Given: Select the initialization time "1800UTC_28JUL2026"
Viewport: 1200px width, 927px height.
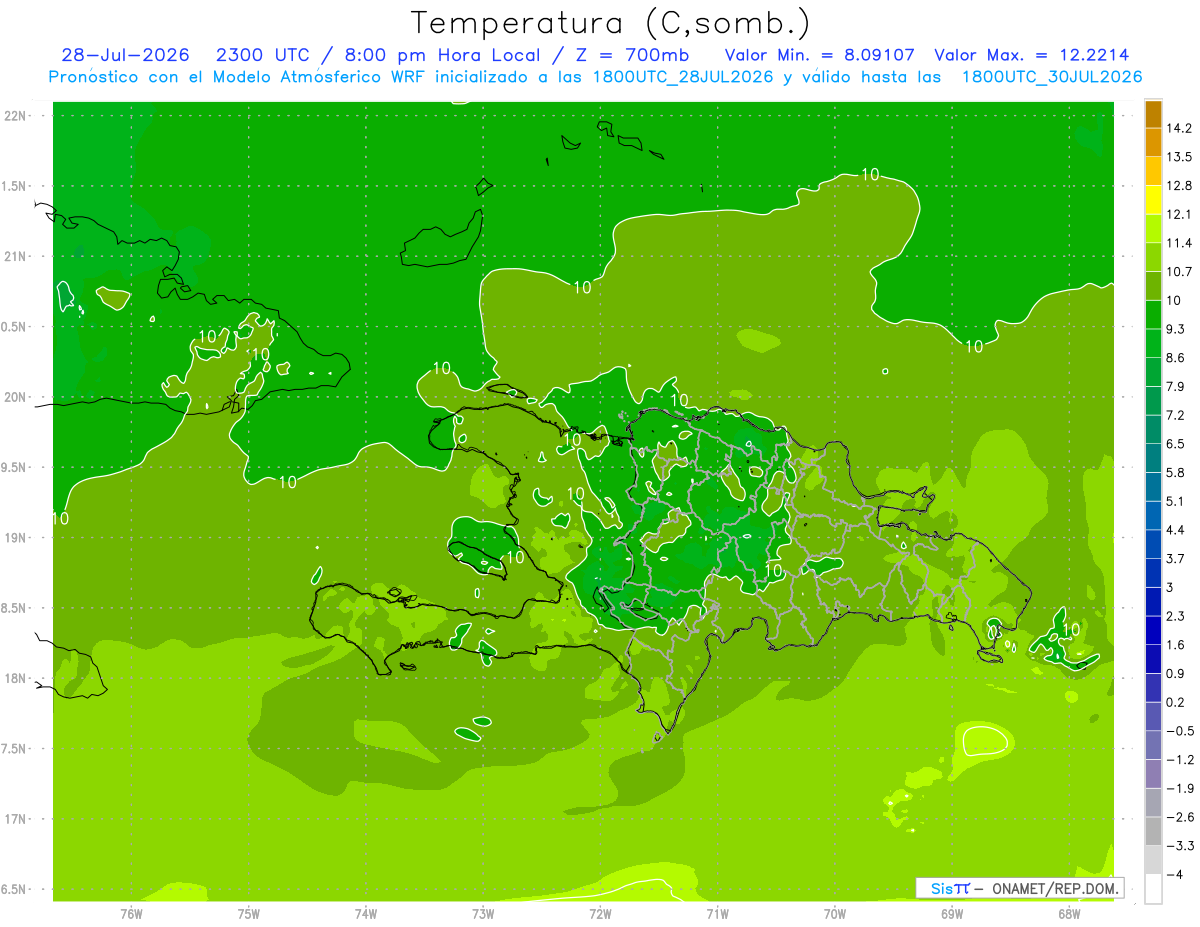Looking at the screenshot, I should pyautogui.click(x=680, y=77).
